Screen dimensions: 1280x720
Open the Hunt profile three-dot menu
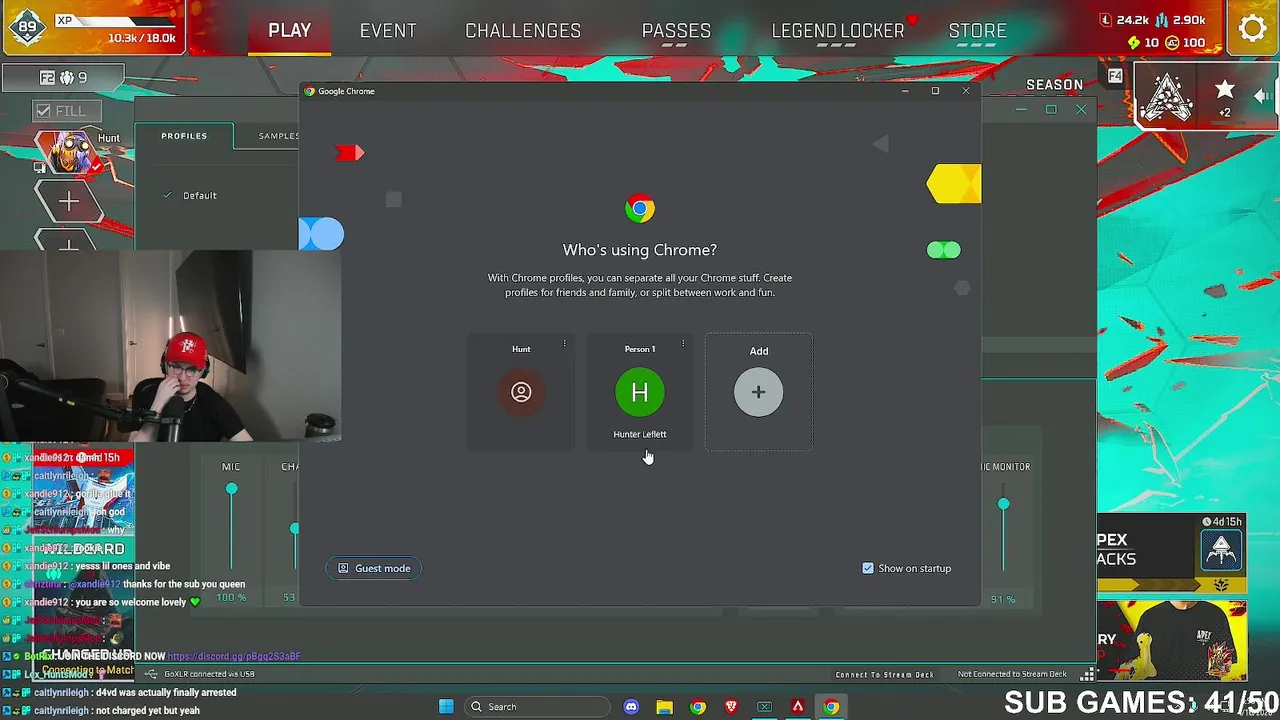click(564, 344)
